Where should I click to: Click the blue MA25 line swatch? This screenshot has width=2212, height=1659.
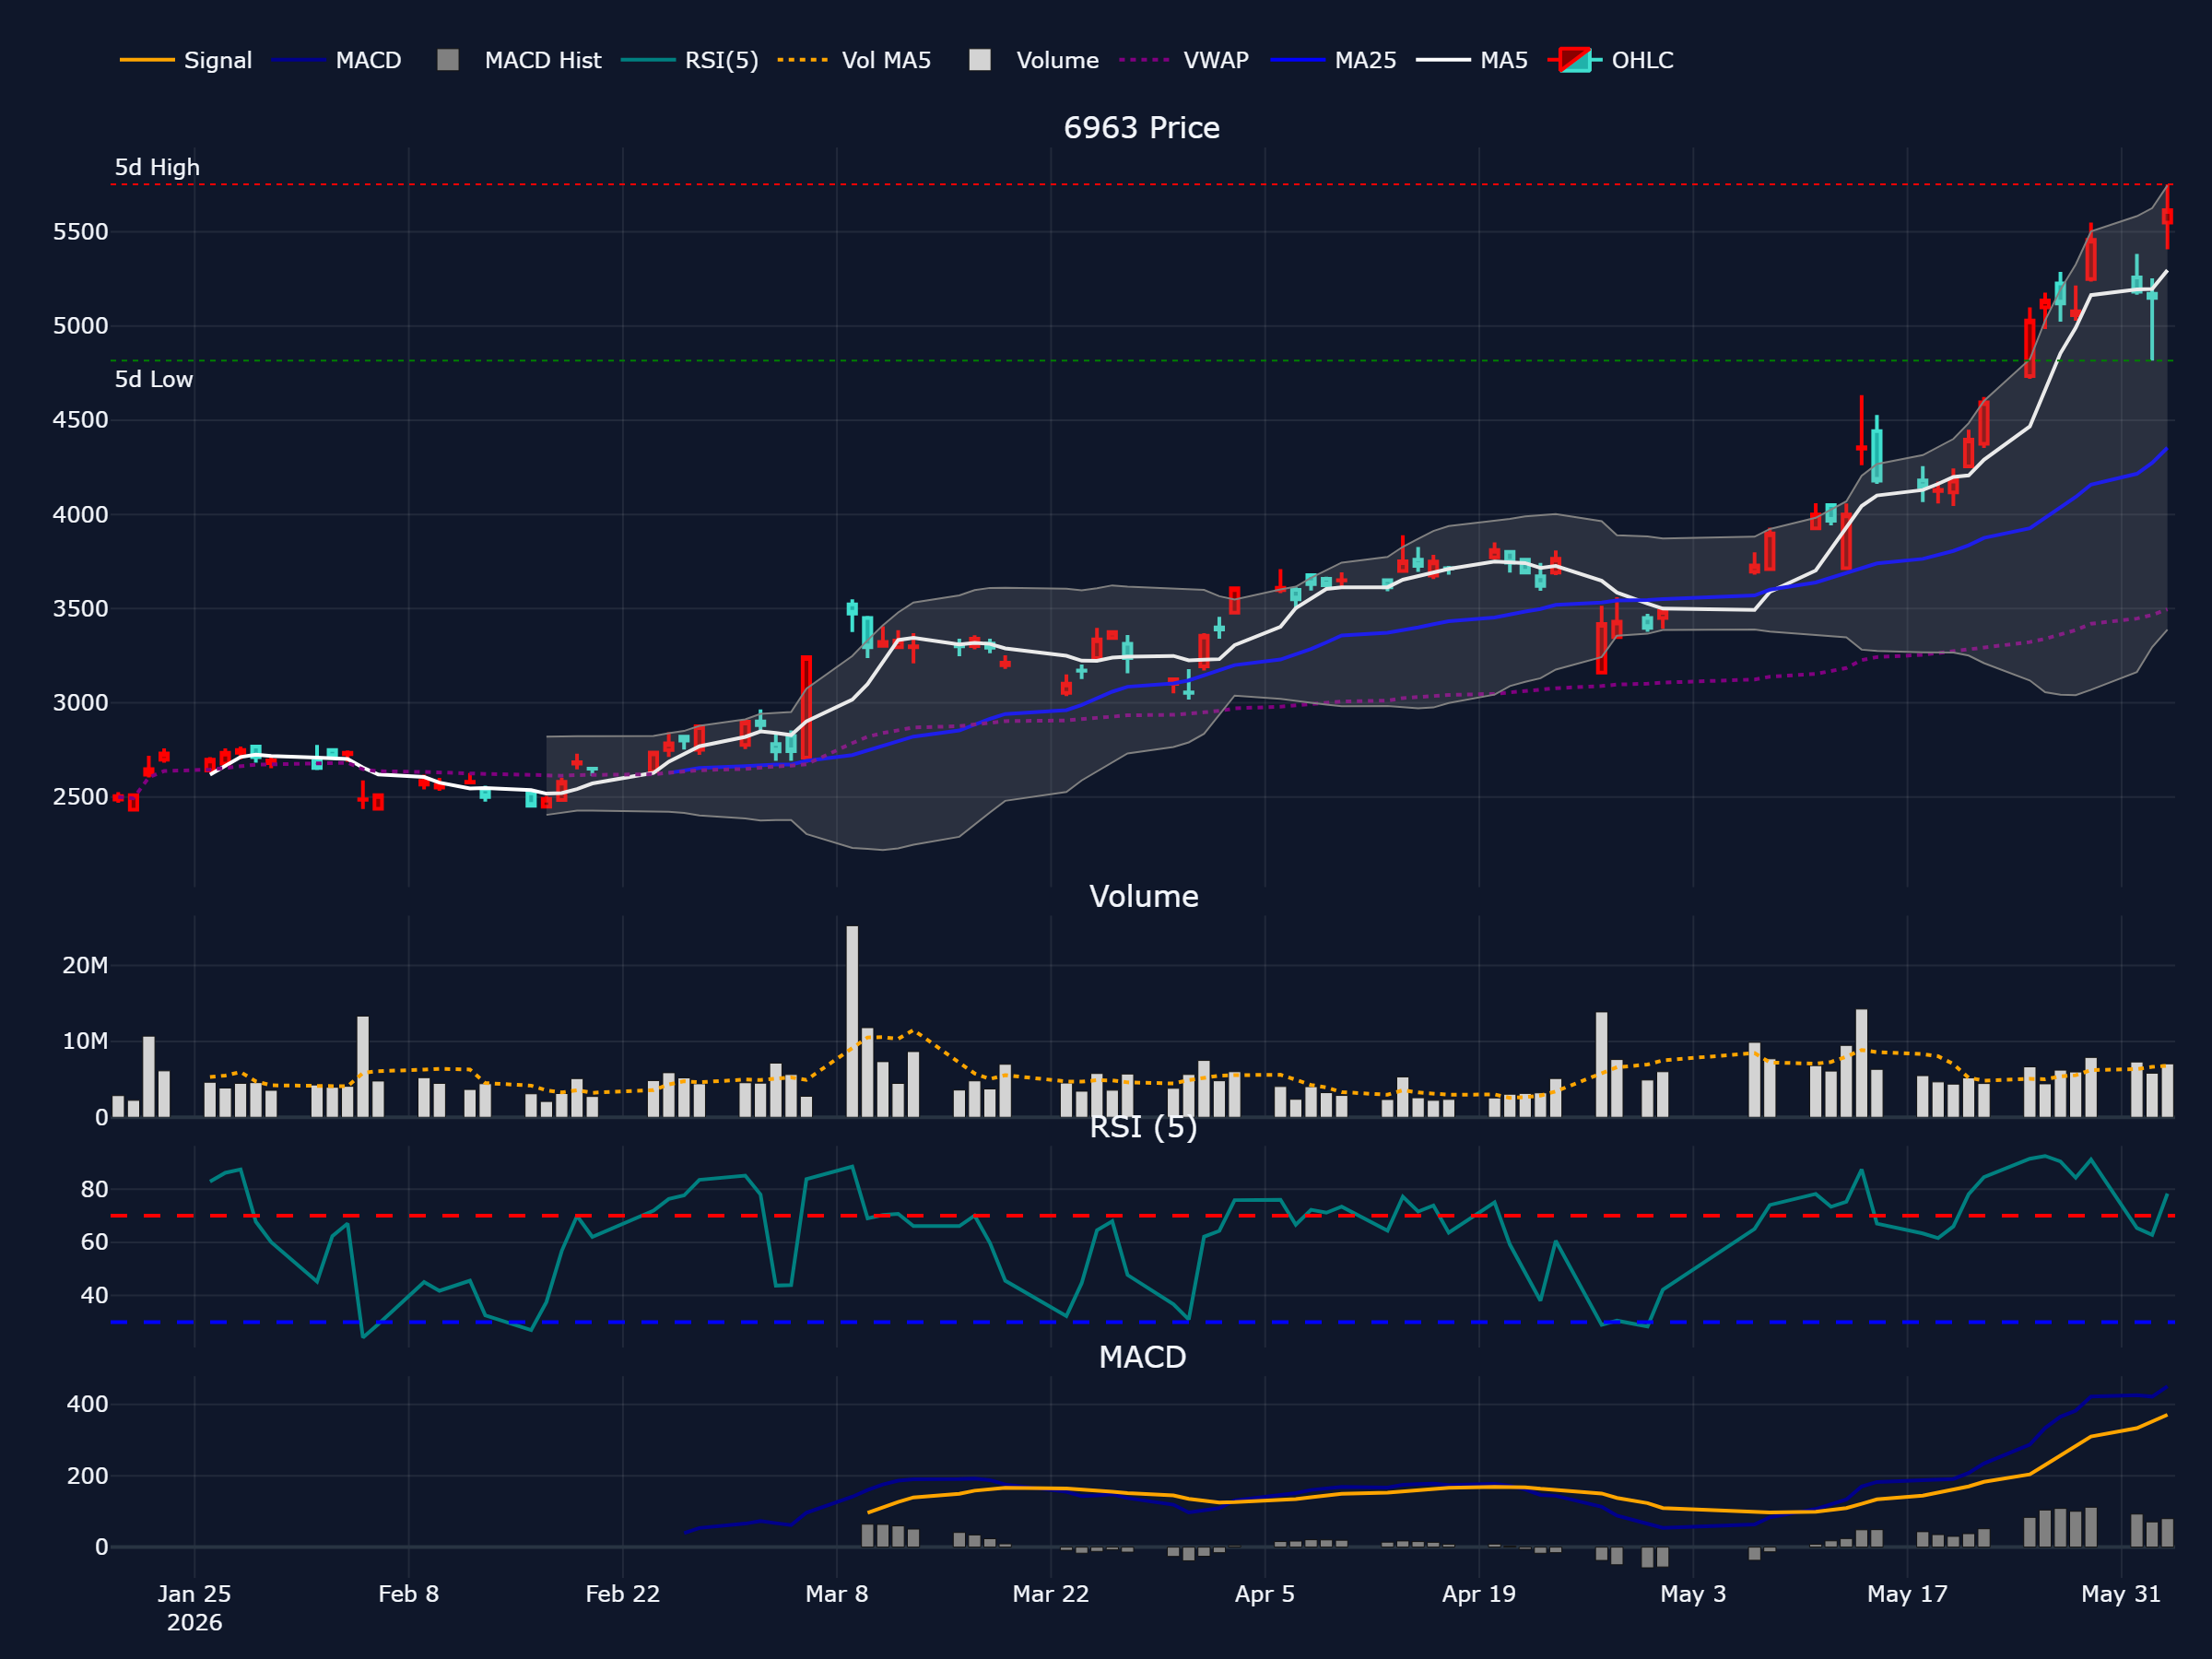pos(1297,60)
